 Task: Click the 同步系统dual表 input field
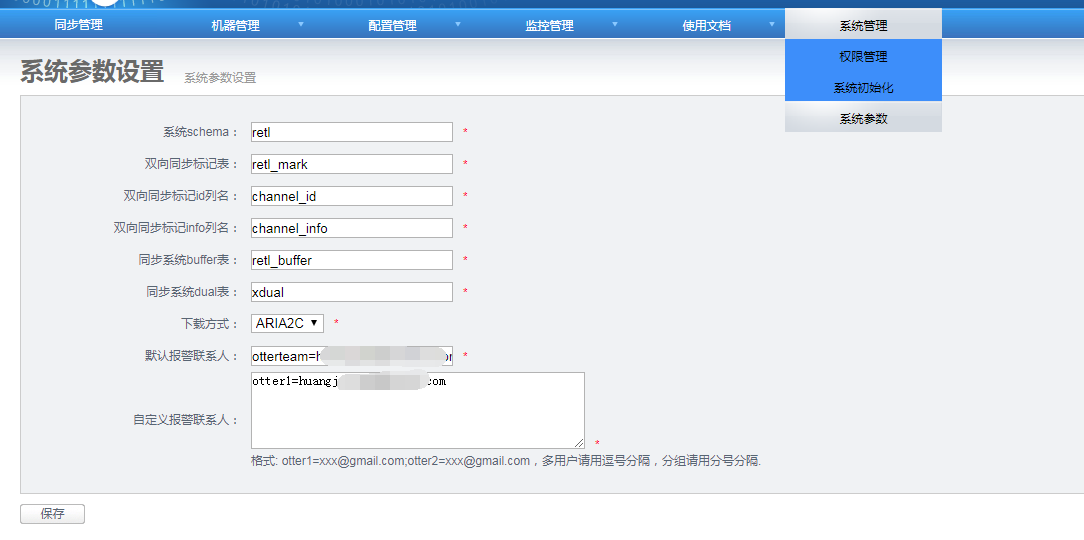click(x=352, y=292)
